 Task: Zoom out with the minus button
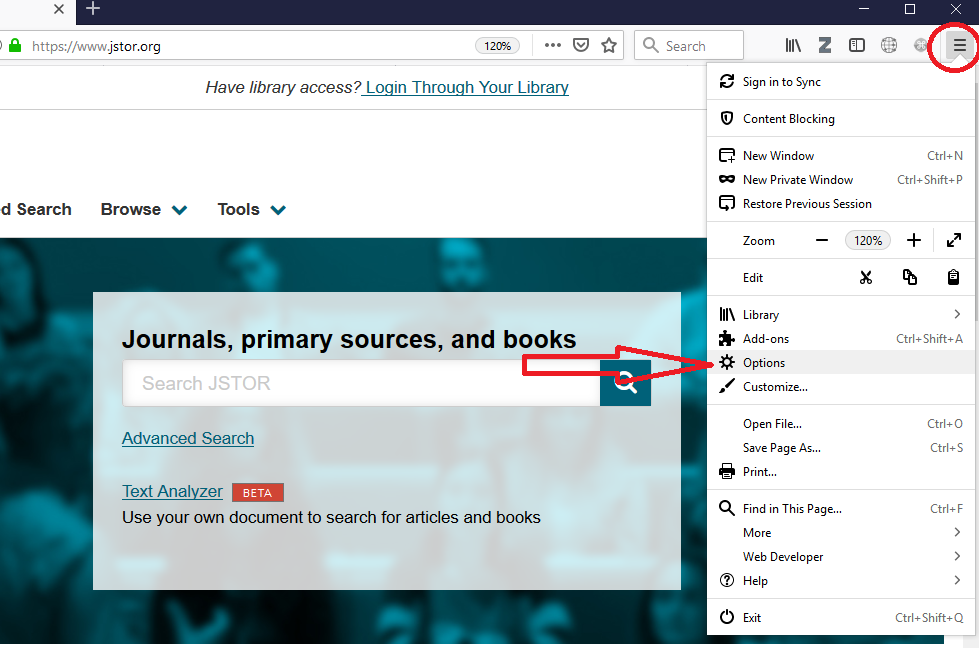tap(822, 240)
